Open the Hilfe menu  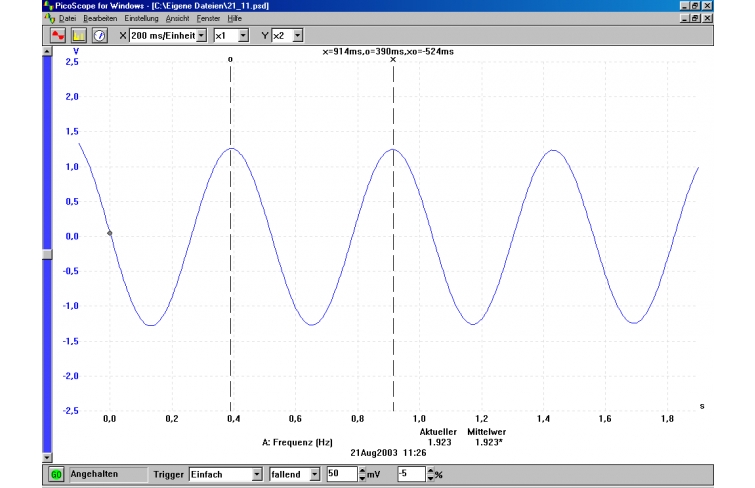[234, 18]
